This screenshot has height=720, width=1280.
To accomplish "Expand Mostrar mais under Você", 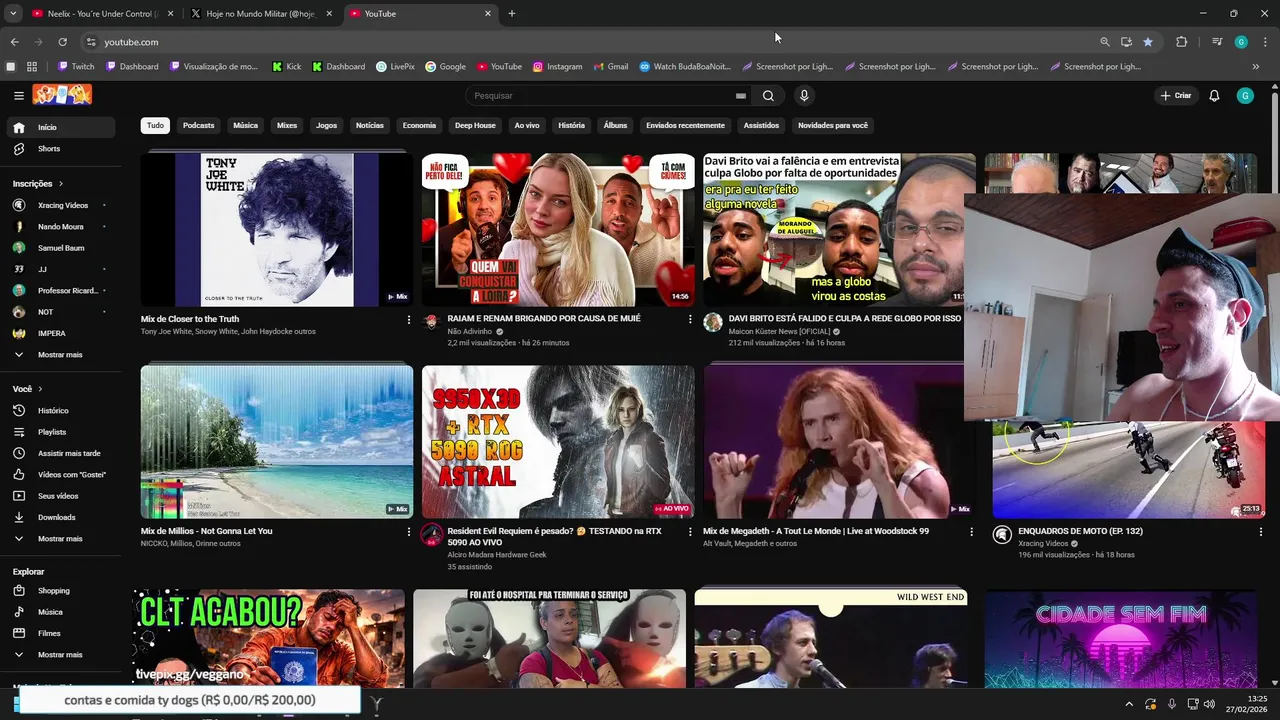I will (63, 539).
